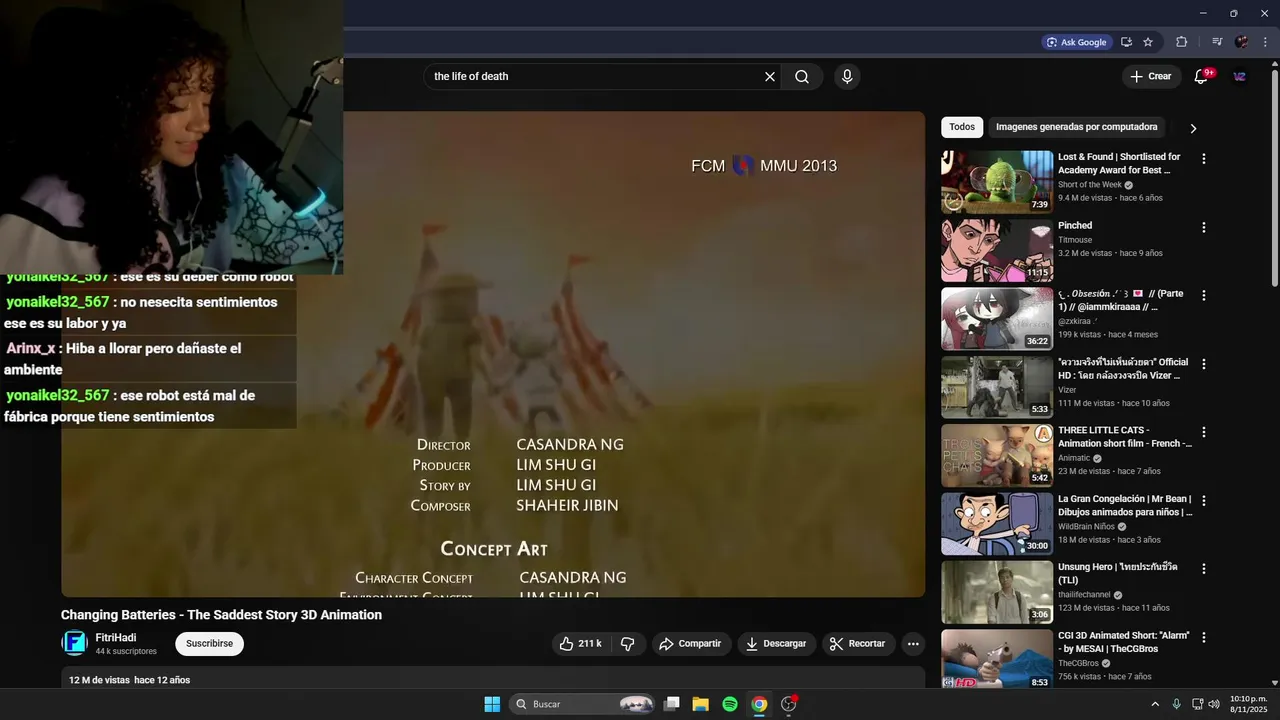Screen dimensions: 1280x720
Task: Click the taskbar Buscar search box
Action: point(584,704)
